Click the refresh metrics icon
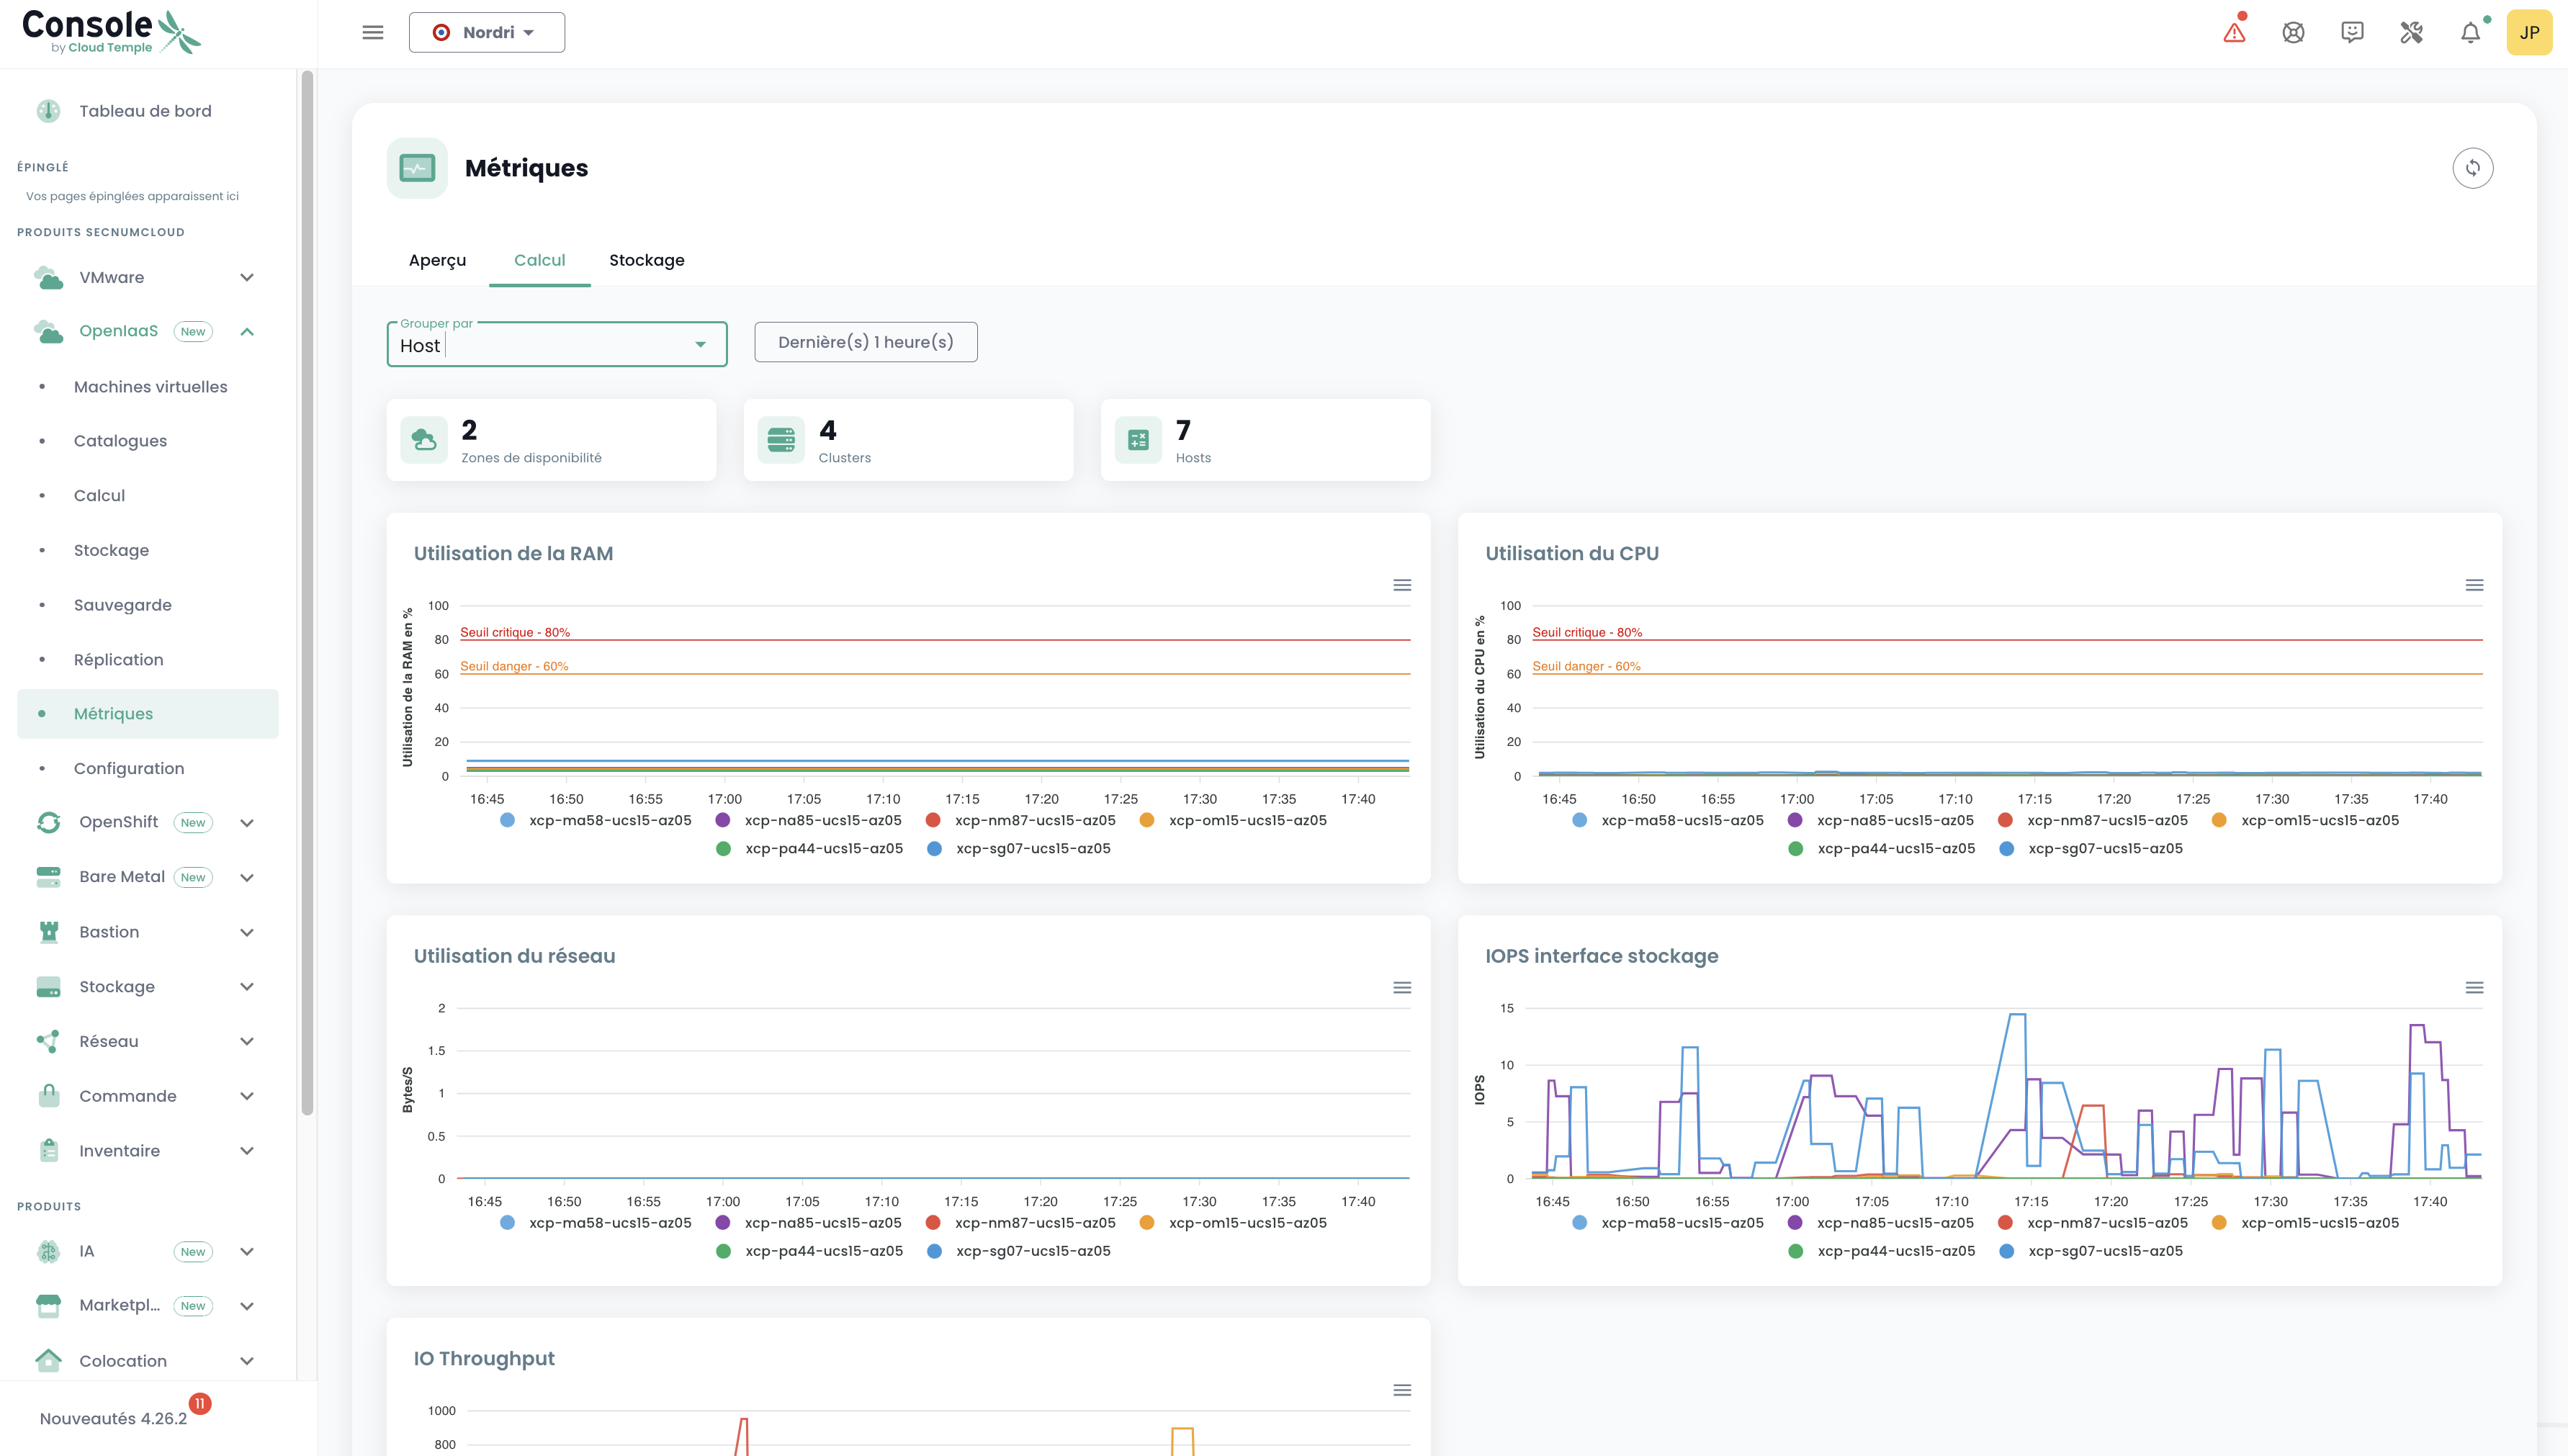Viewport: 2568px width, 1456px height. click(x=2472, y=168)
